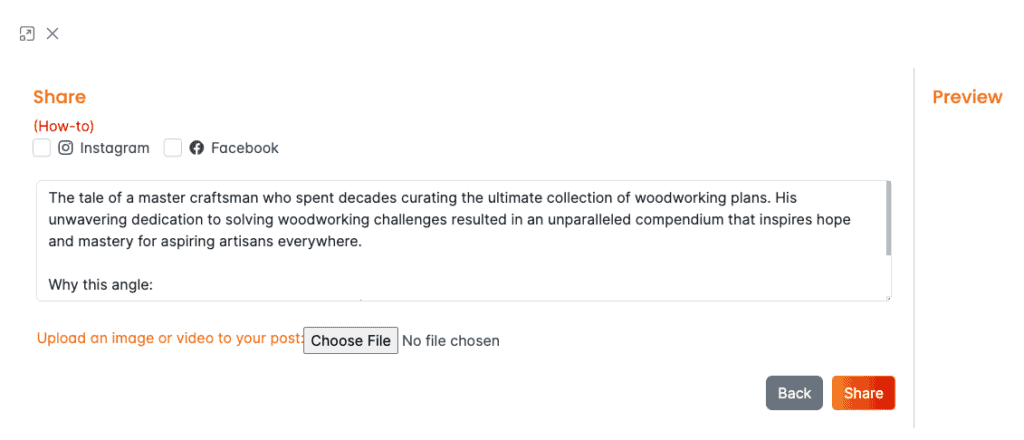
Task: Click the text area scrollbar
Action: pos(888,219)
